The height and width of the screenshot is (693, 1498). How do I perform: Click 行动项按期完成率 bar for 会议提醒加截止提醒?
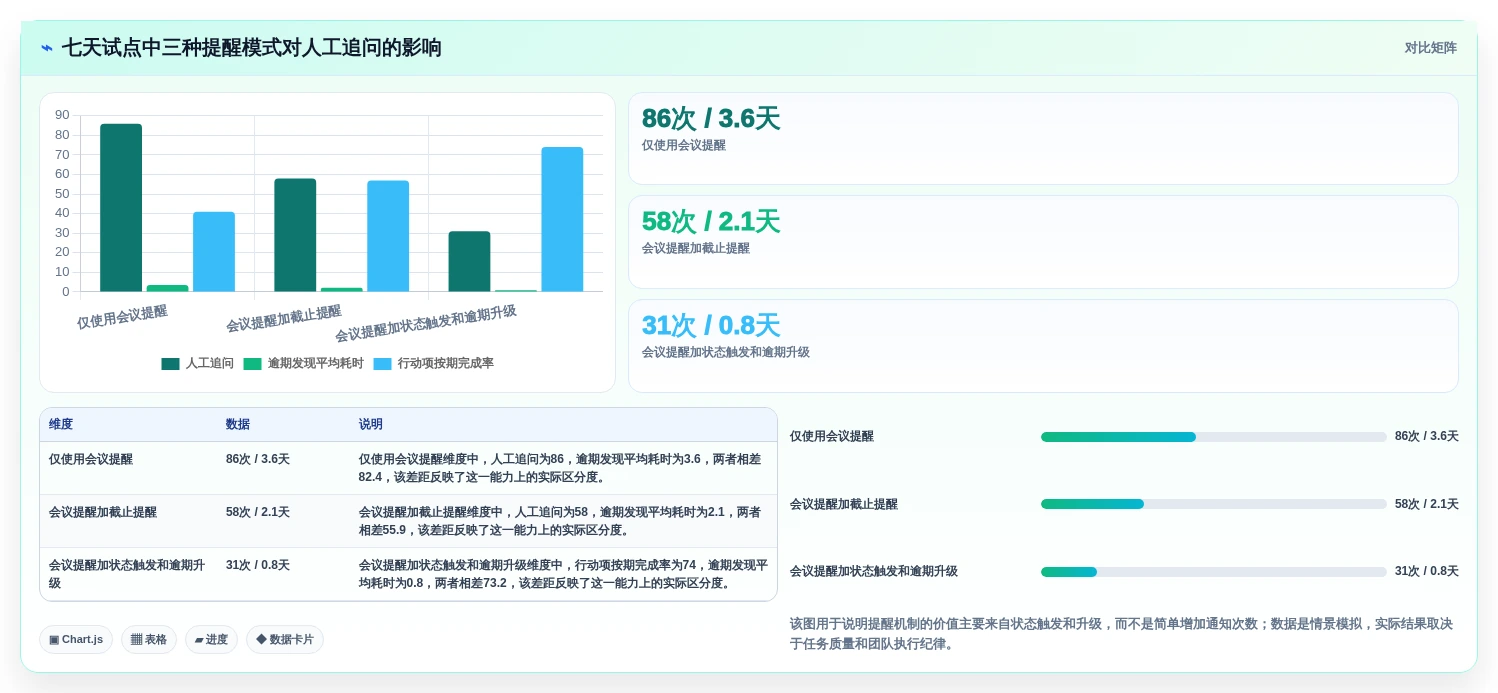click(388, 236)
